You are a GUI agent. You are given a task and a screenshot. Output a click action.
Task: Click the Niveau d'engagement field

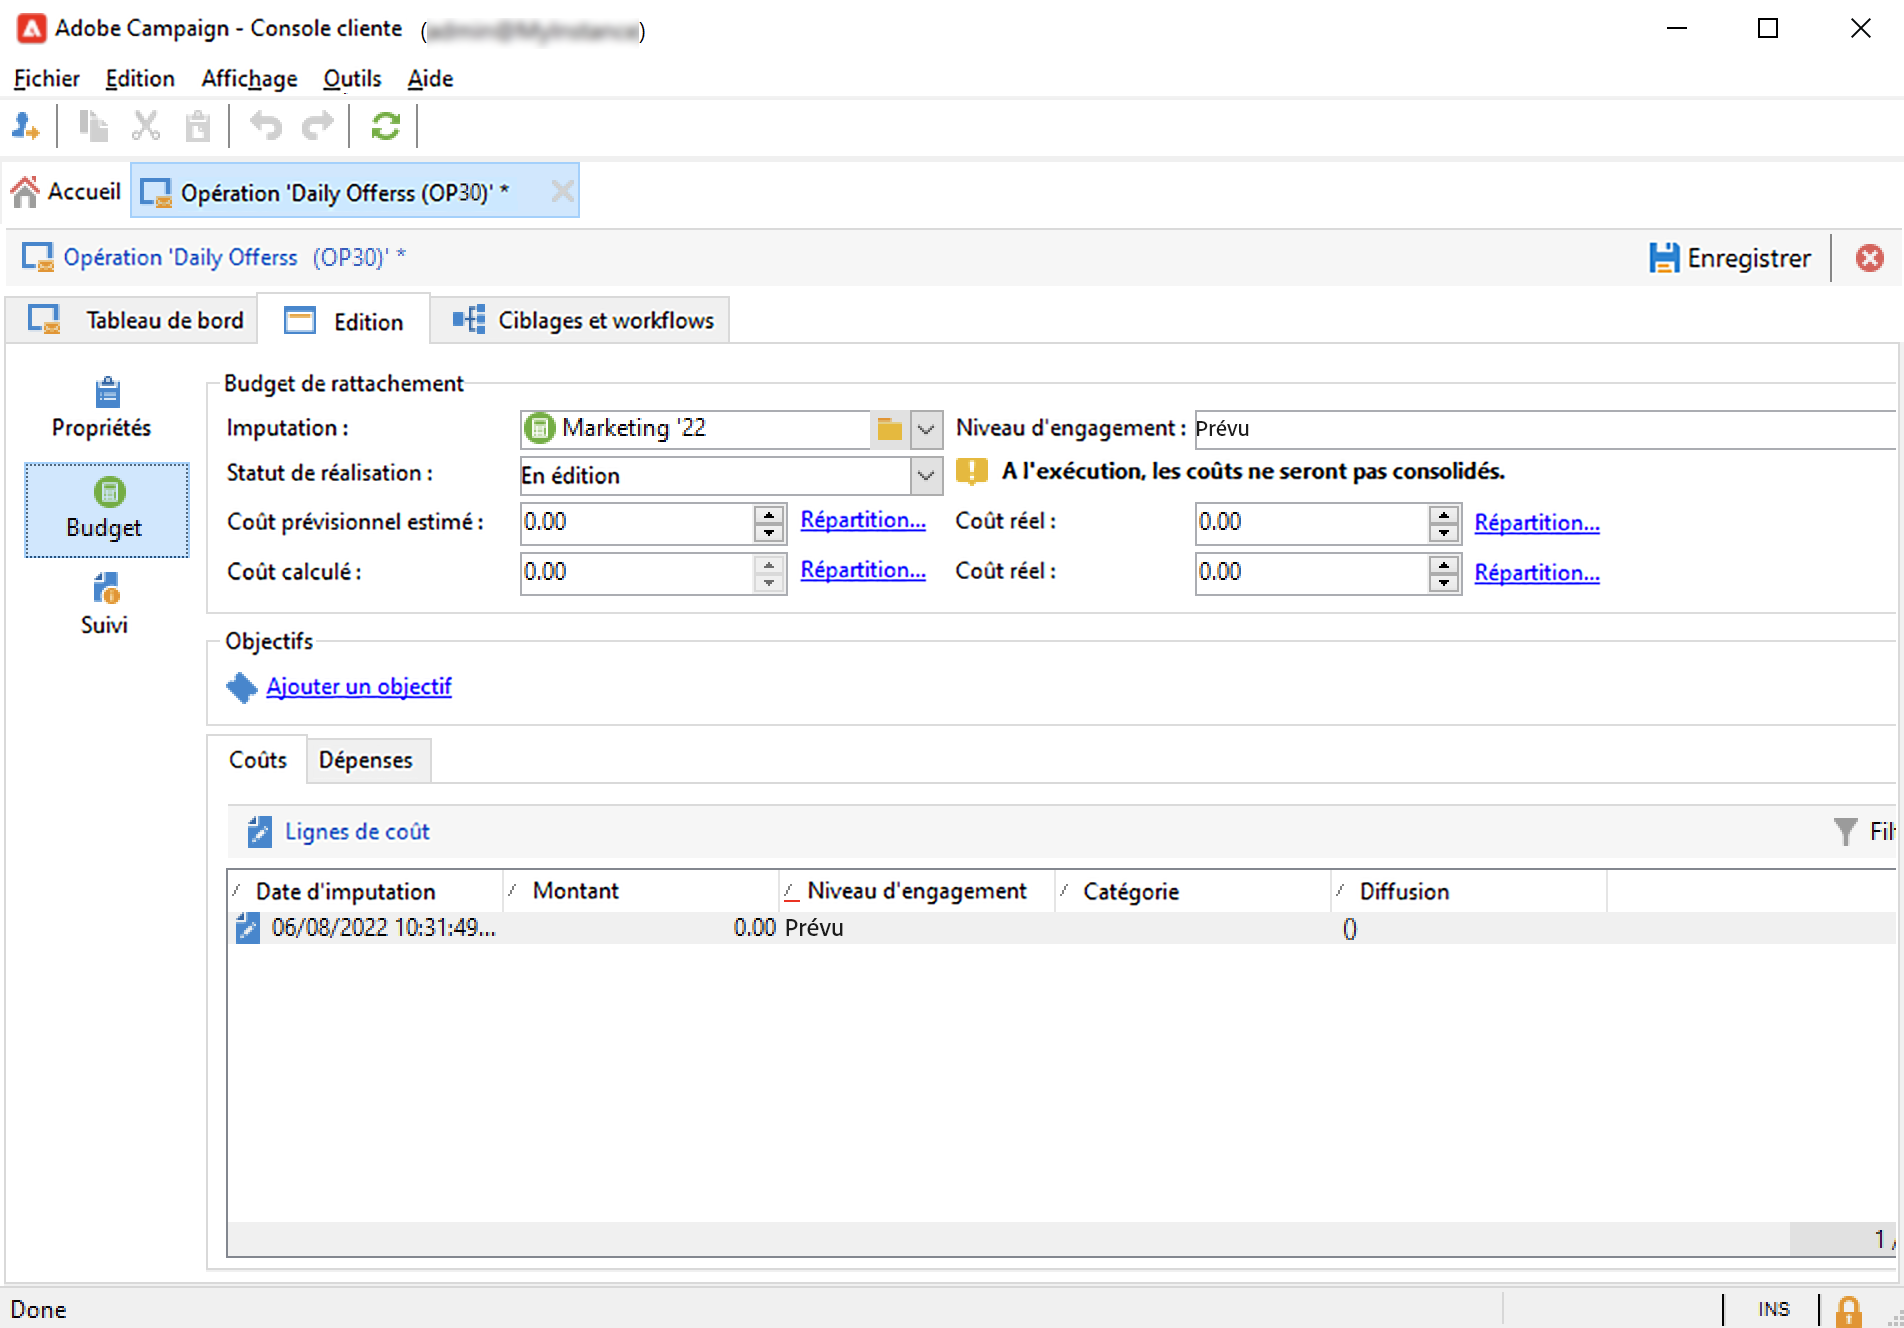click(1544, 429)
